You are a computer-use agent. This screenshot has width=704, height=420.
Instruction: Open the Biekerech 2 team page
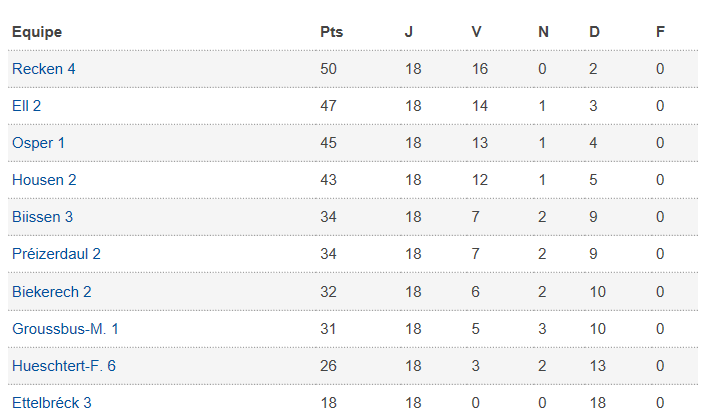(x=52, y=292)
